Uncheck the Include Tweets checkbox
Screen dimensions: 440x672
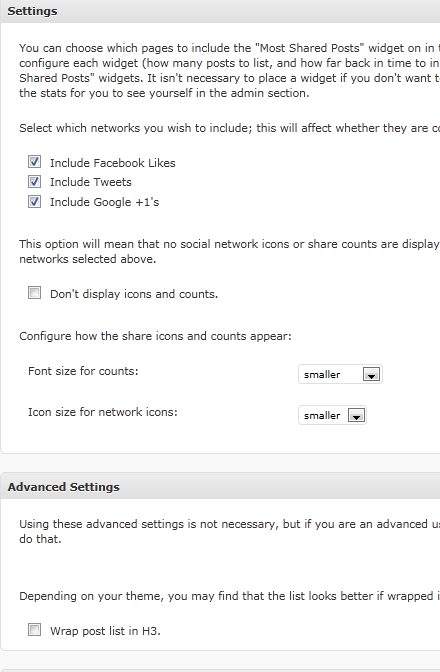[x=34, y=181]
